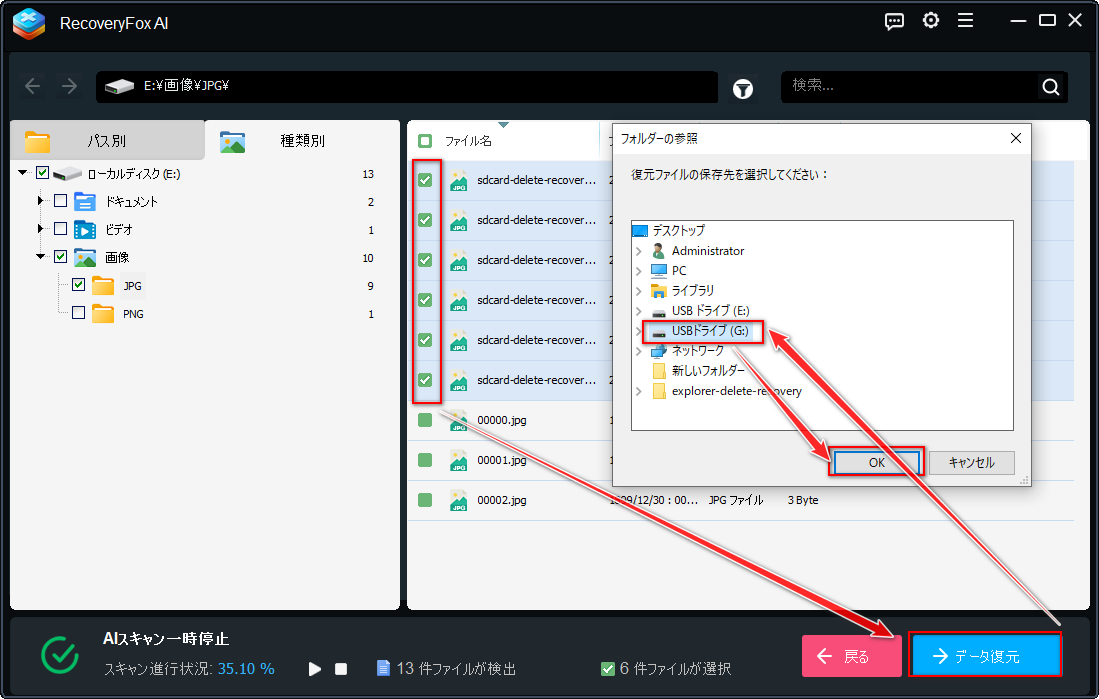Viewport: 1099px width, 699px height.
Task: Expand the ビデオ tree node
Action: (x=41, y=229)
